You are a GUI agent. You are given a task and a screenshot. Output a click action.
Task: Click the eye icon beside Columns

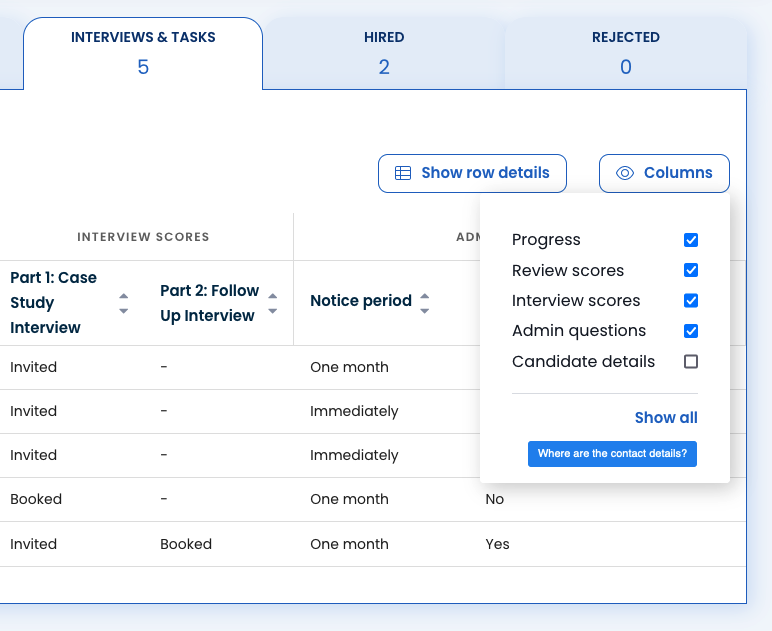tap(625, 173)
